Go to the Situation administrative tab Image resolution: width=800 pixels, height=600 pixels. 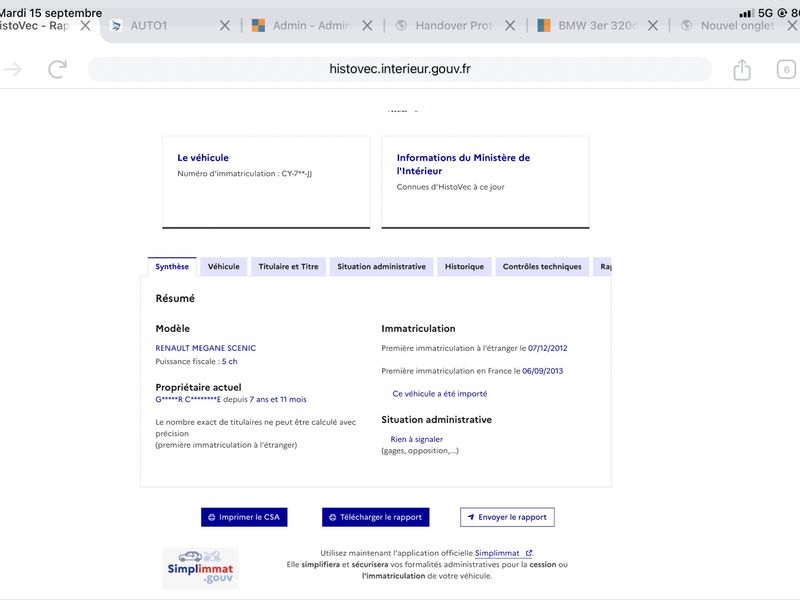[x=382, y=266]
